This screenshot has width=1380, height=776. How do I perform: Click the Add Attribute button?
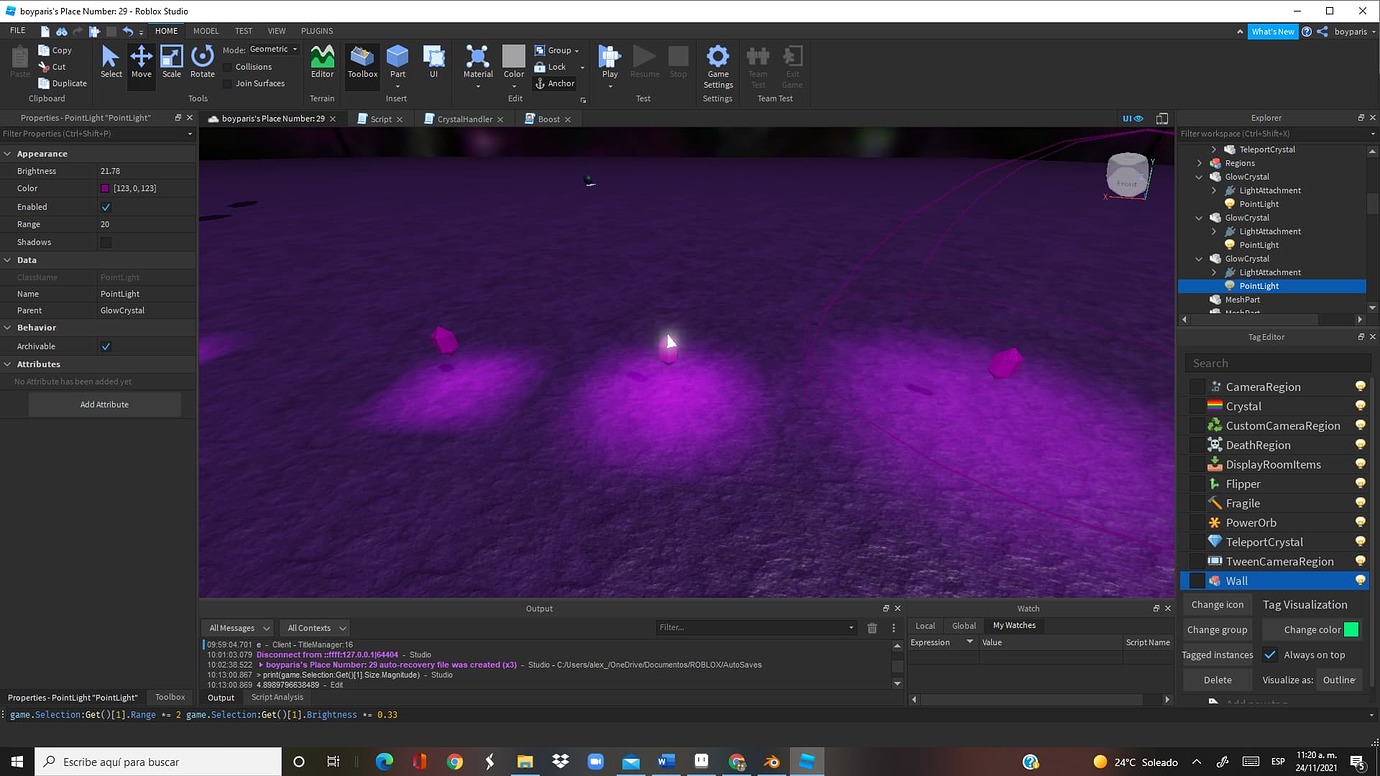104,404
